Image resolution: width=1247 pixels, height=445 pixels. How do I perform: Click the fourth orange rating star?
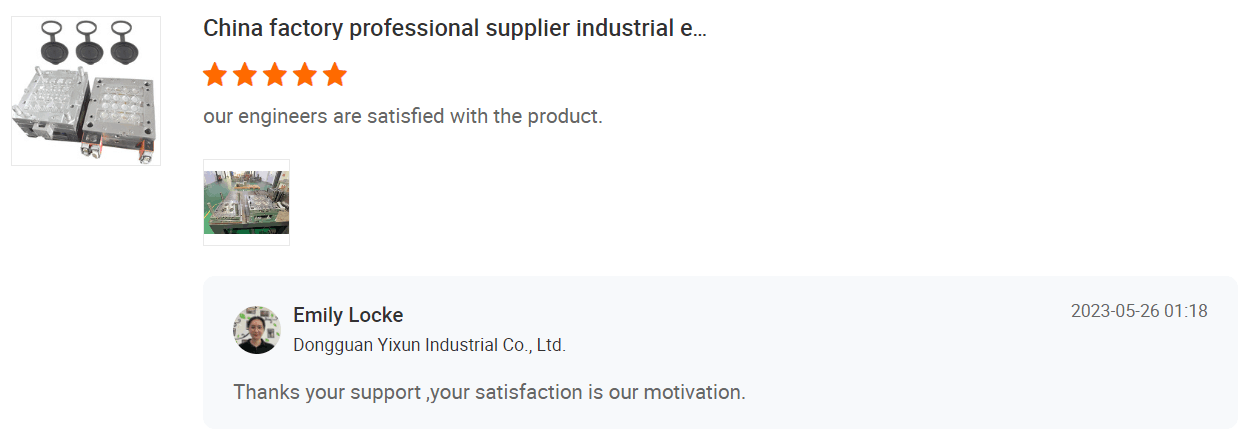pyautogui.click(x=304, y=74)
